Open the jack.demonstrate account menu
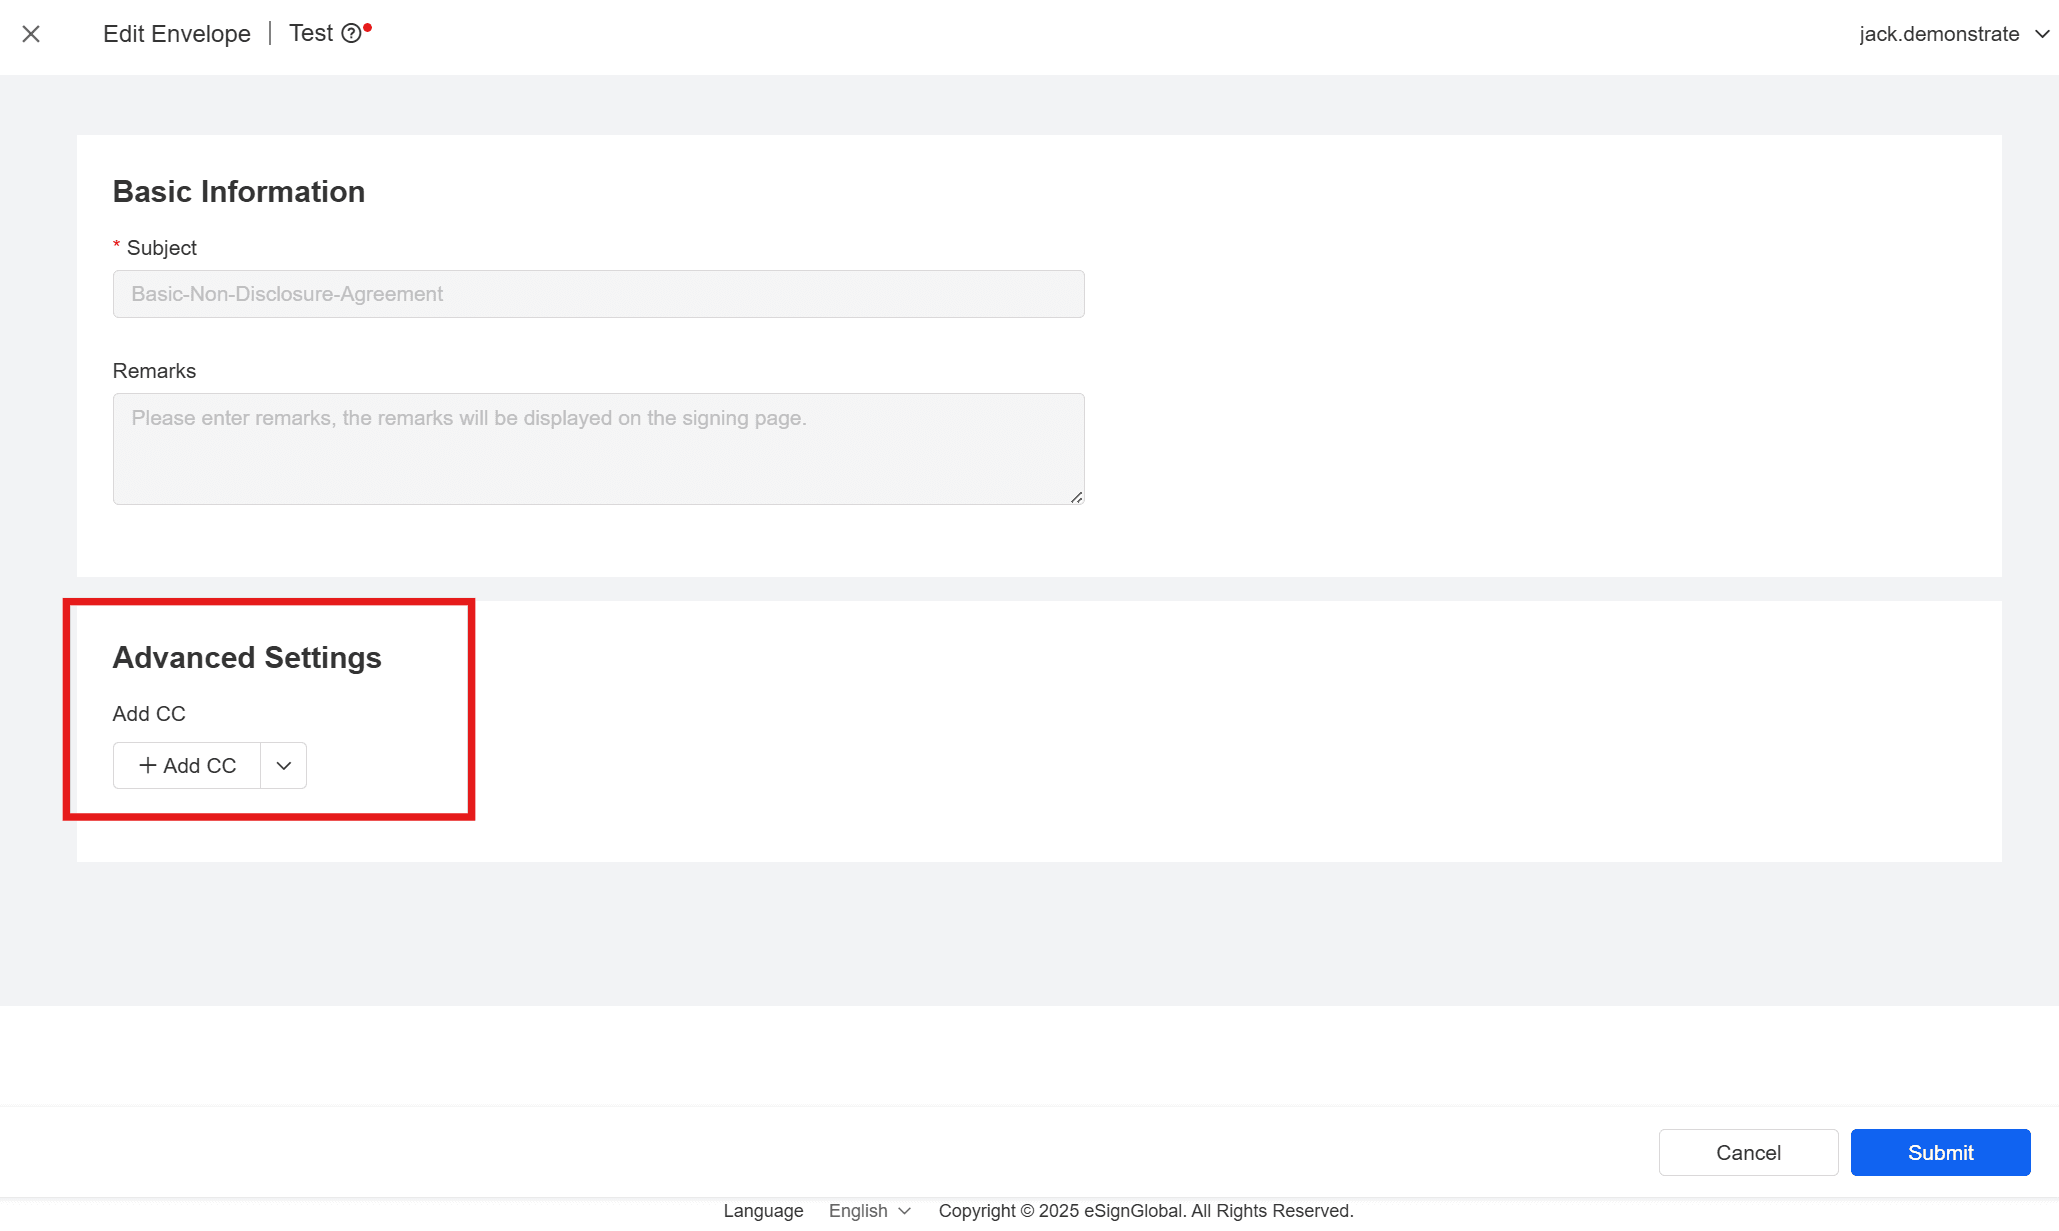The width and height of the screenshot is (2059, 1231). pos(1938,34)
